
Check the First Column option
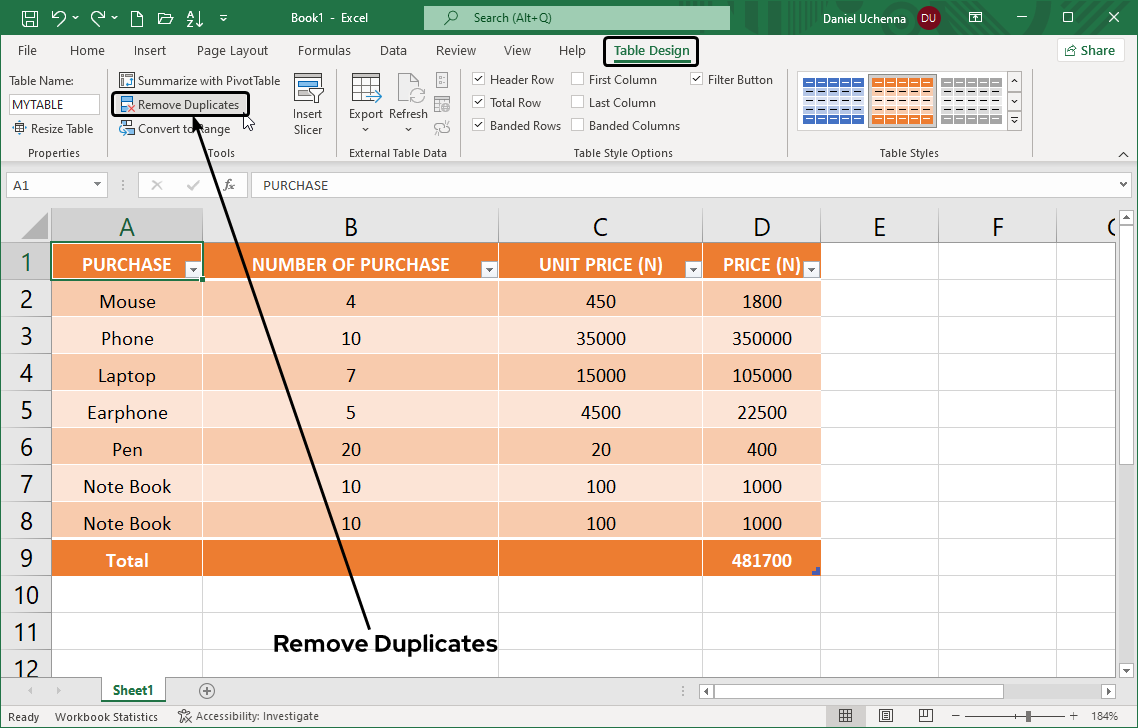coord(577,79)
